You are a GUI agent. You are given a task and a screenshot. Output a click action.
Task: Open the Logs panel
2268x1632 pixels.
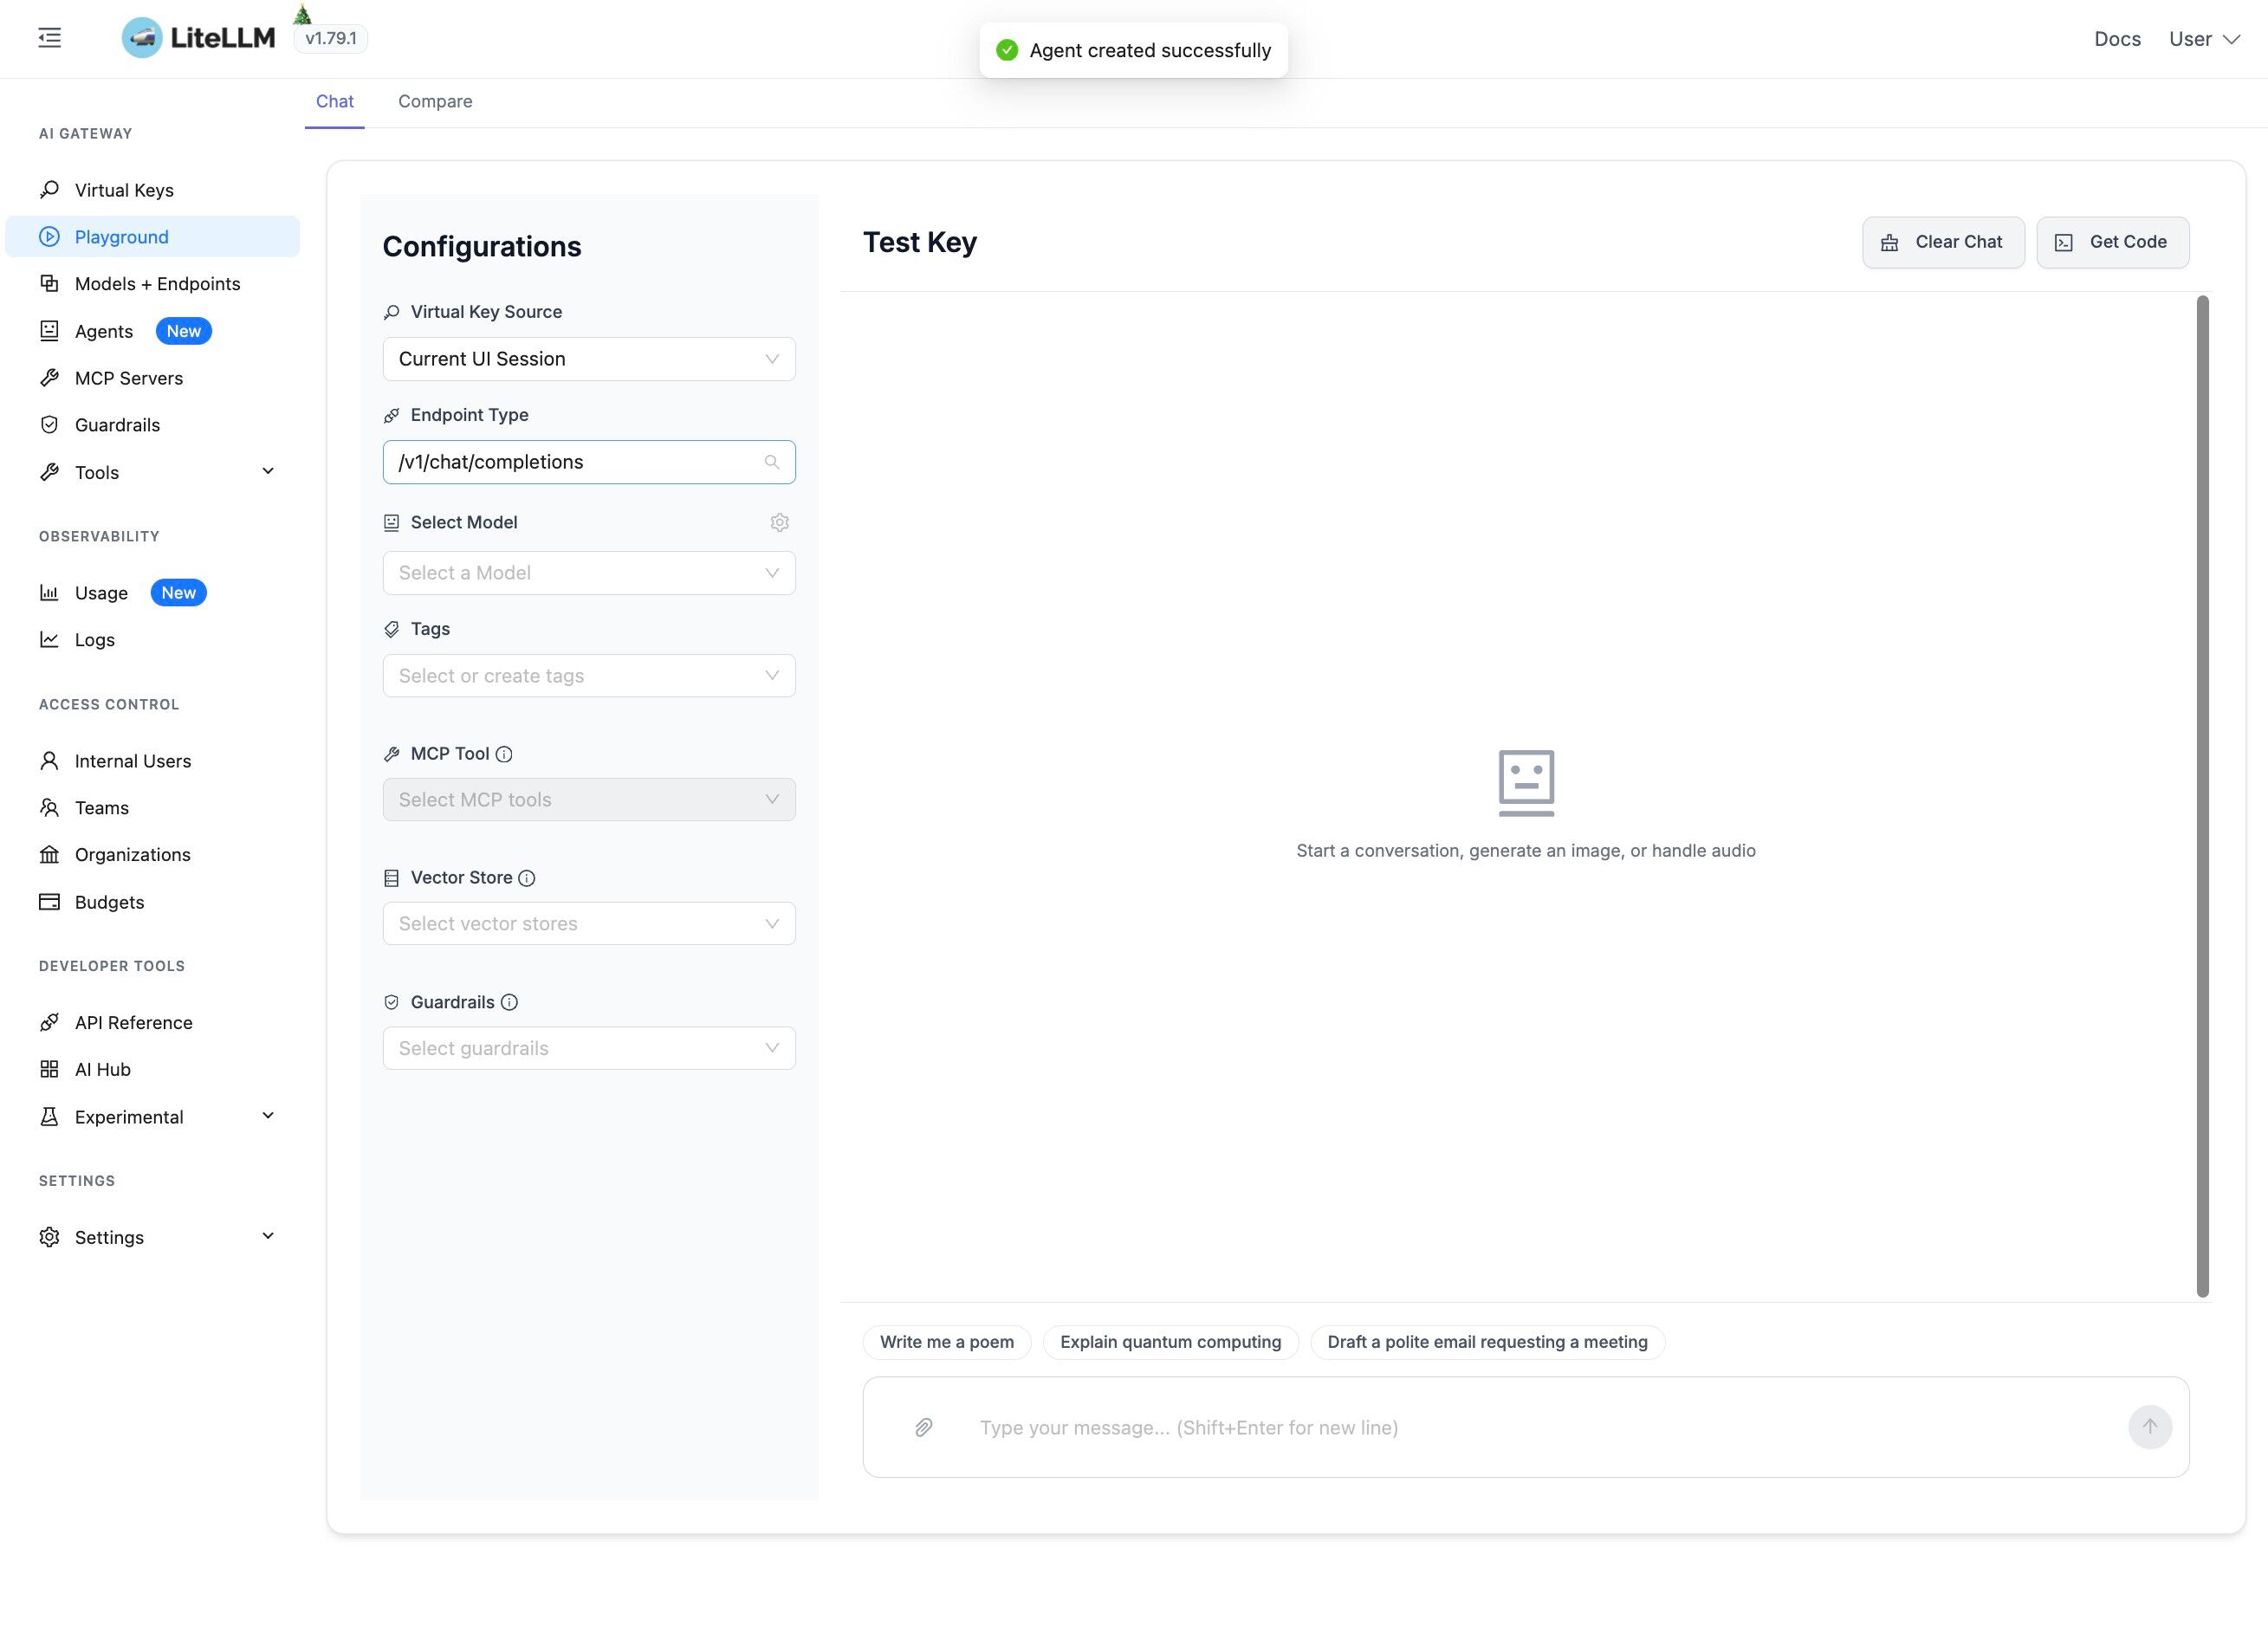(94, 639)
